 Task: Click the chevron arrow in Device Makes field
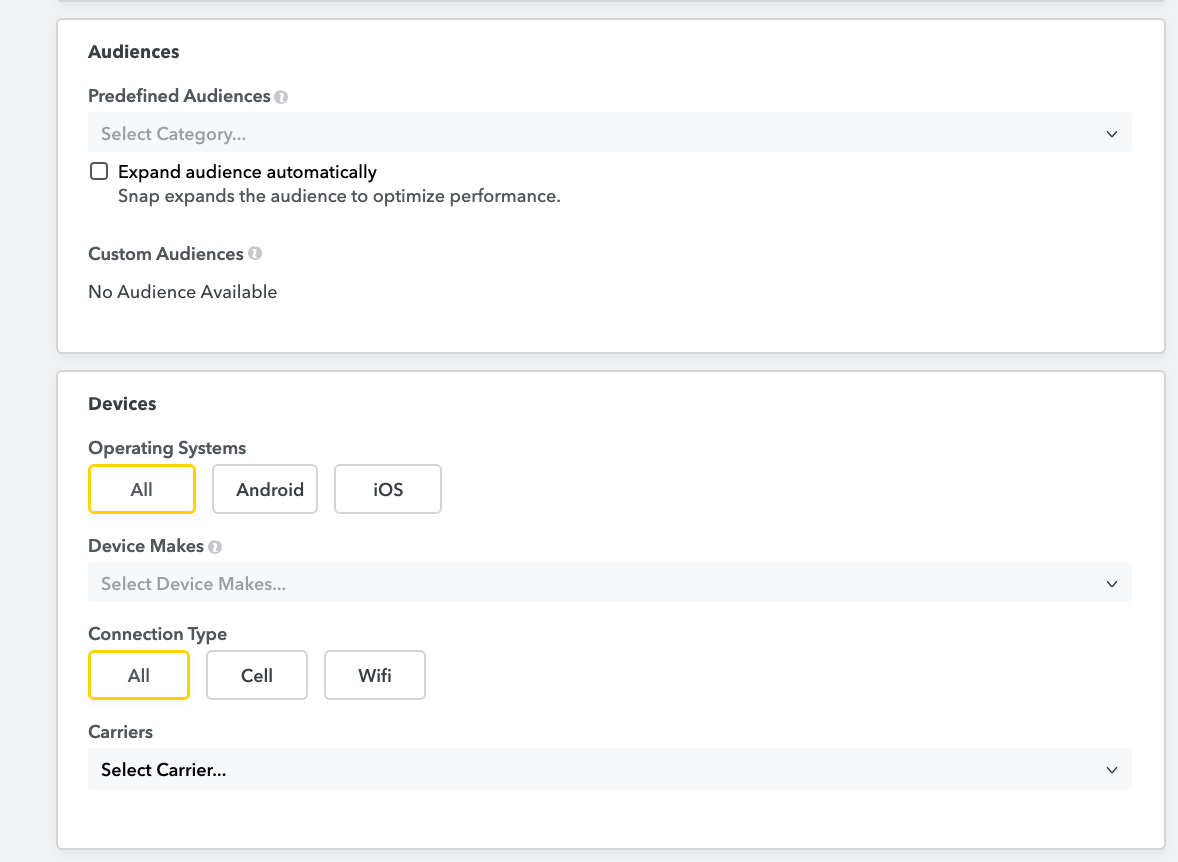pos(1111,584)
